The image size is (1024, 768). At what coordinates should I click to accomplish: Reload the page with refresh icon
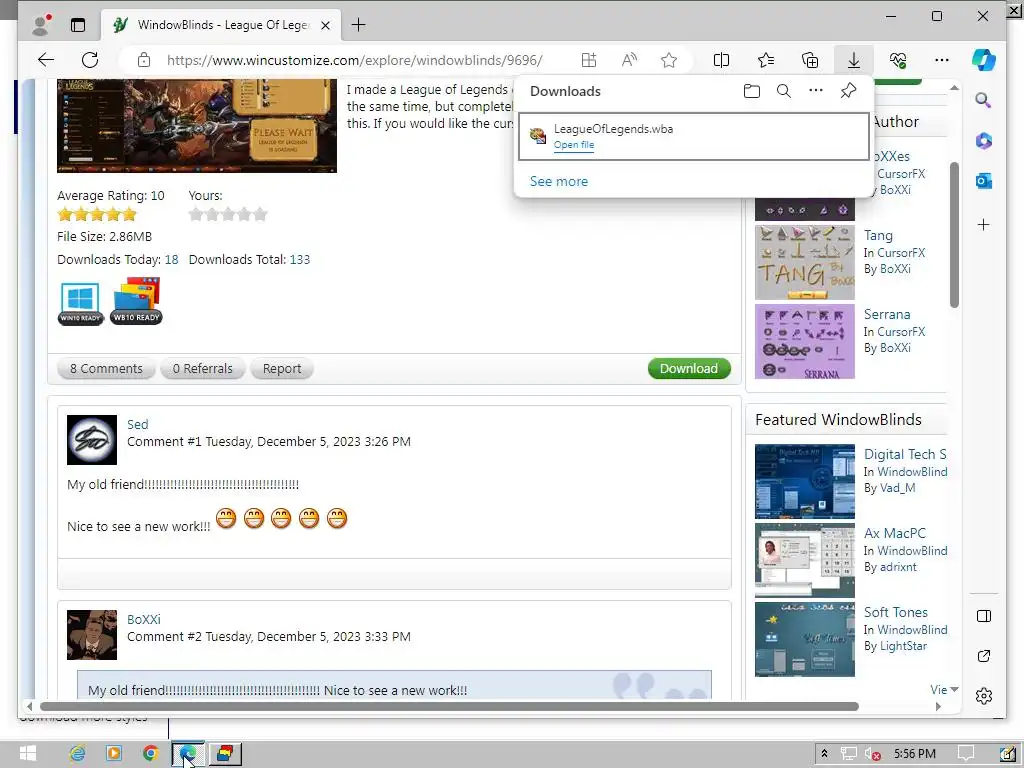click(x=90, y=60)
